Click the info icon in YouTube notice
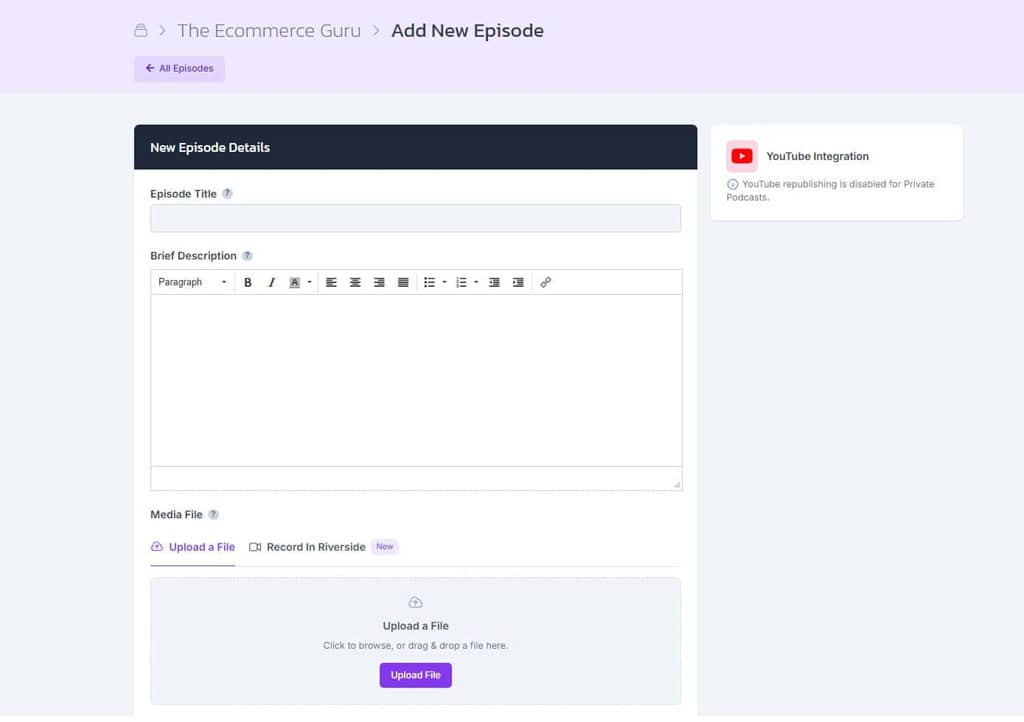The height and width of the screenshot is (722, 1024). [x=733, y=184]
